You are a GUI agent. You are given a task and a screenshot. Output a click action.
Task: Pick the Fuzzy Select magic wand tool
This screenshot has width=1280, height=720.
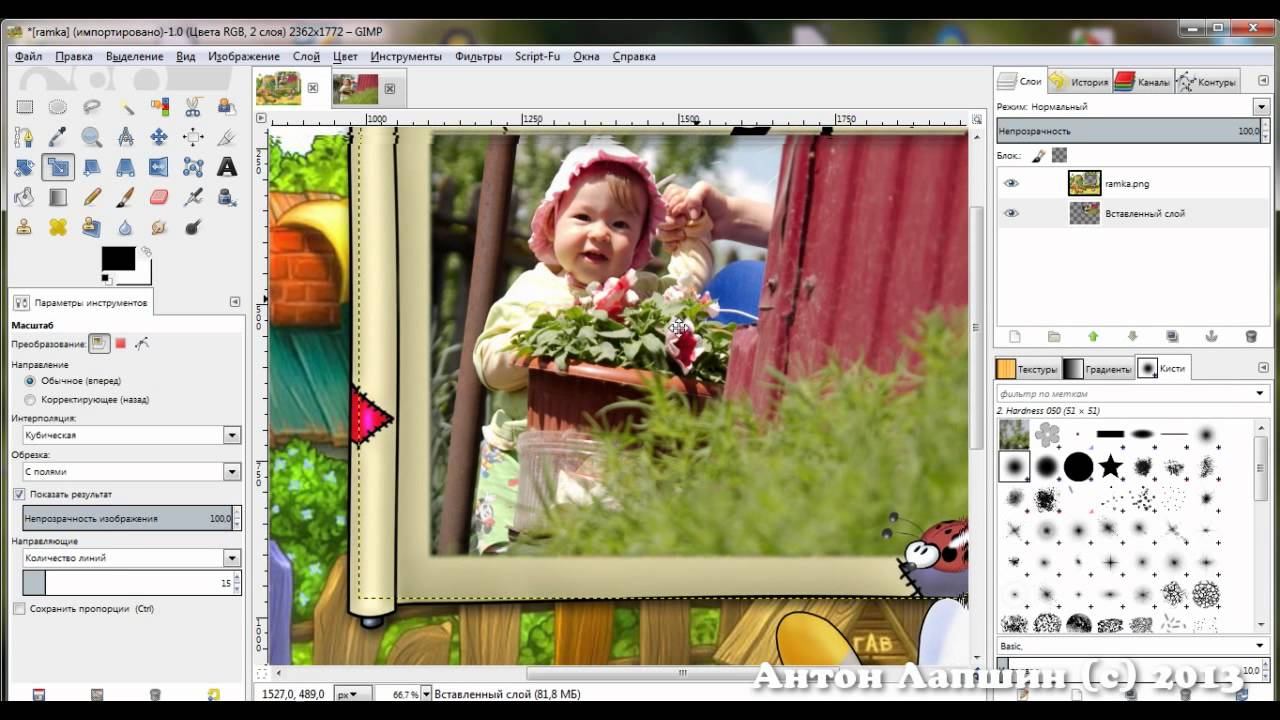(x=126, y=107)
